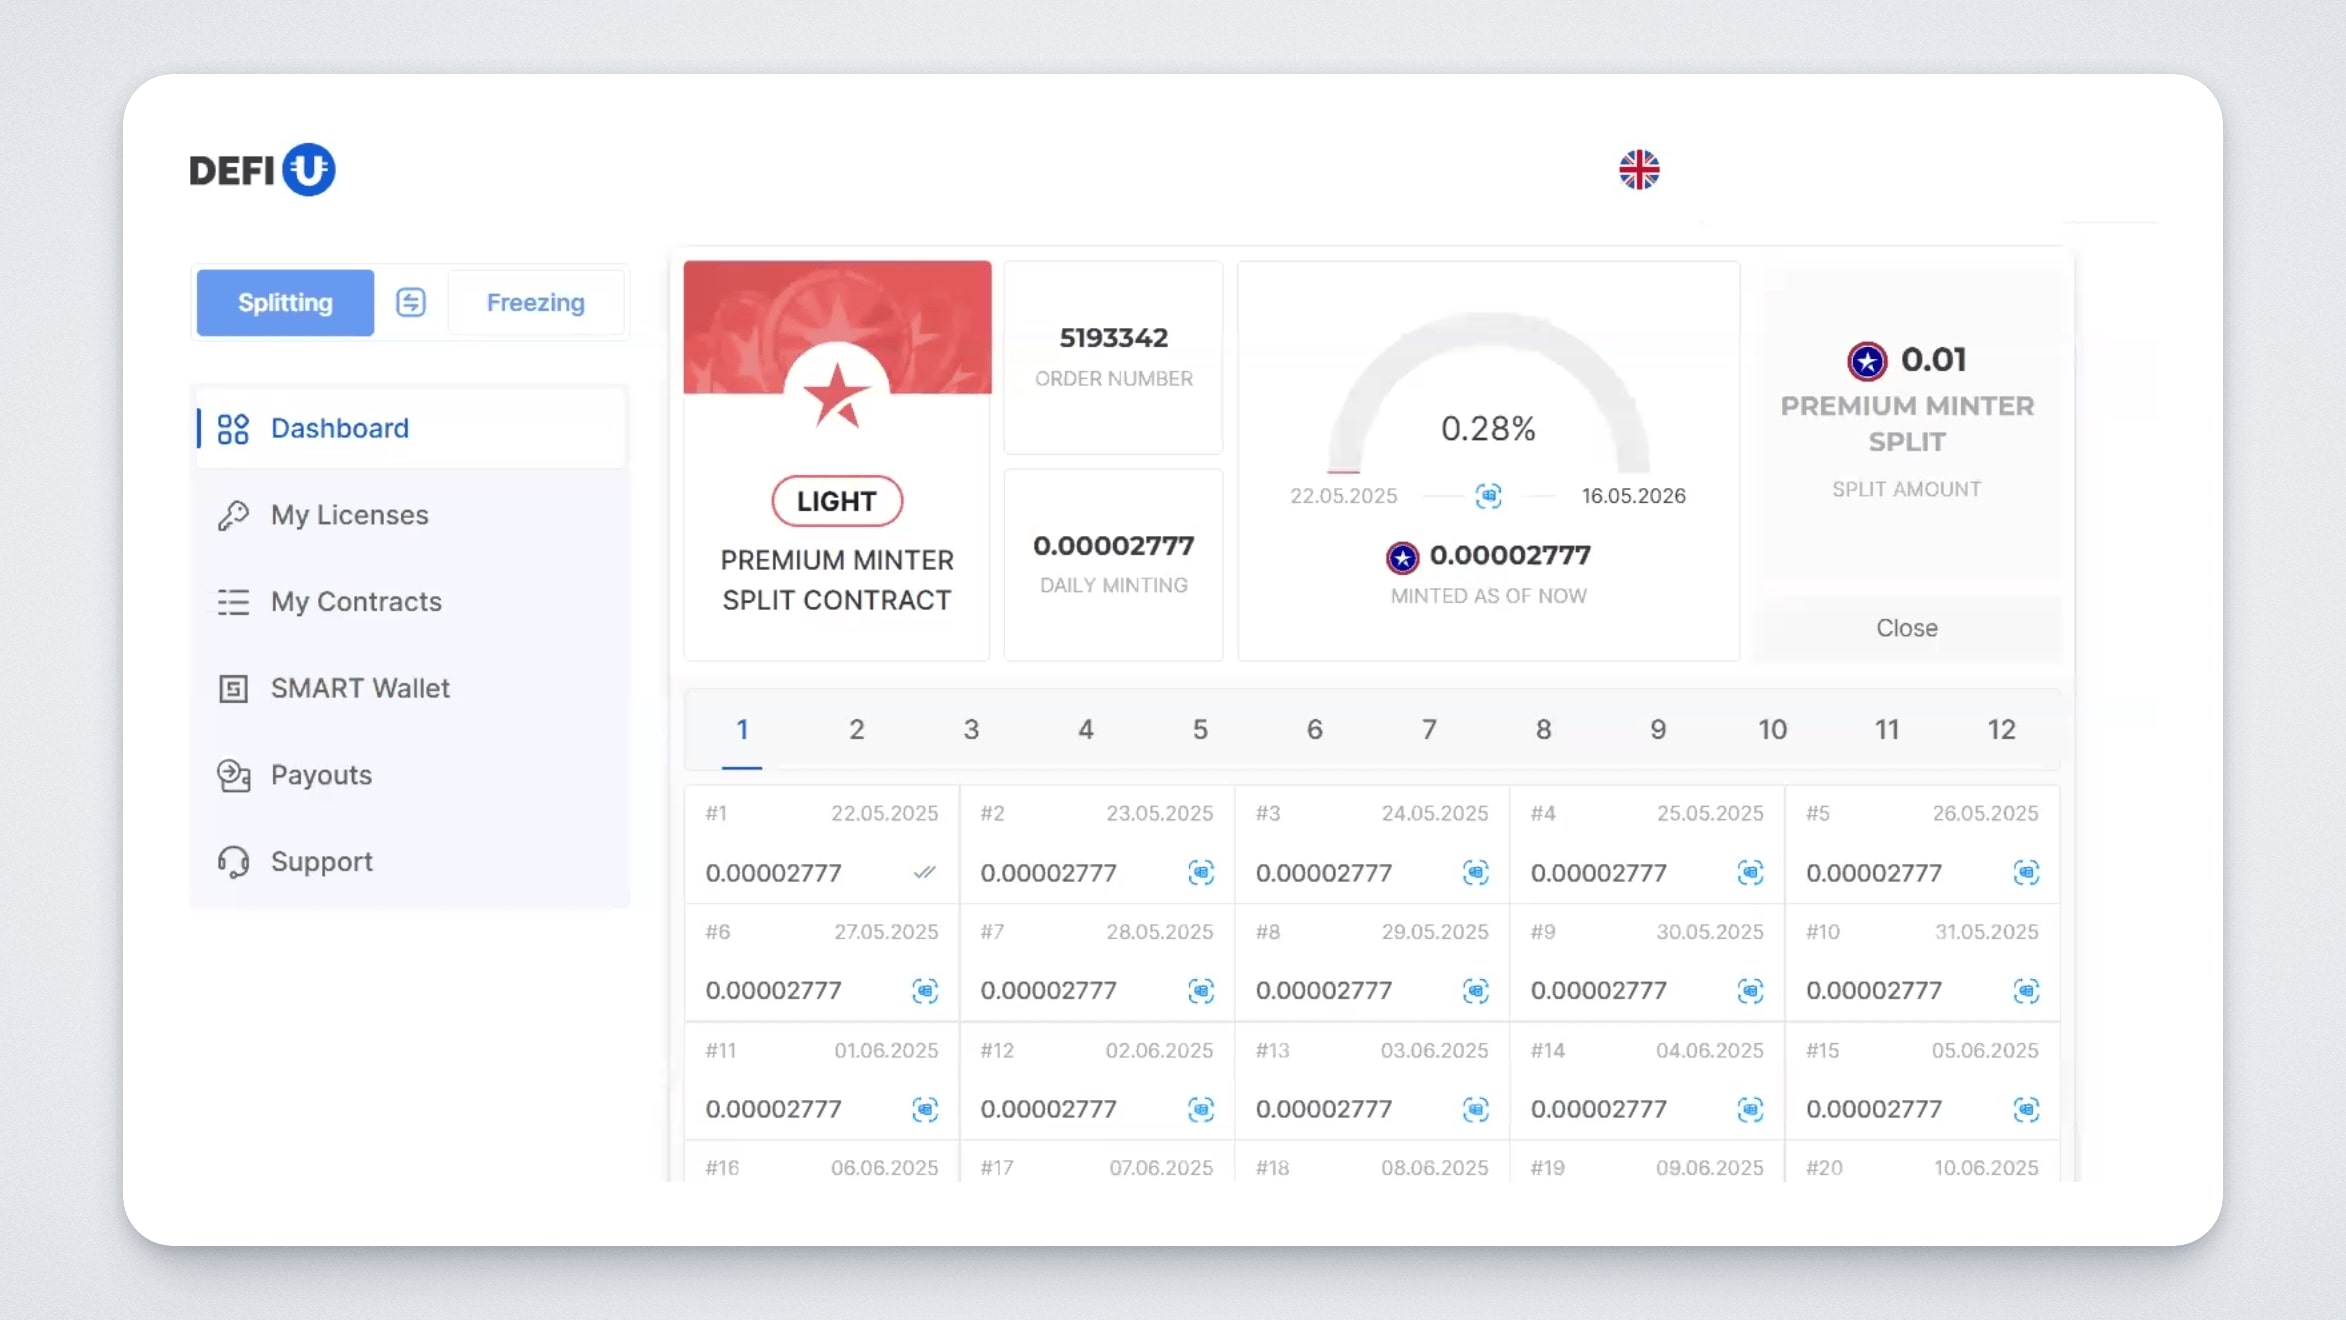Image resolution: width=2346 pixels, height=1320 pixels.
Task: Click minting icon for payout #15
Action: coord(2025,1109)
